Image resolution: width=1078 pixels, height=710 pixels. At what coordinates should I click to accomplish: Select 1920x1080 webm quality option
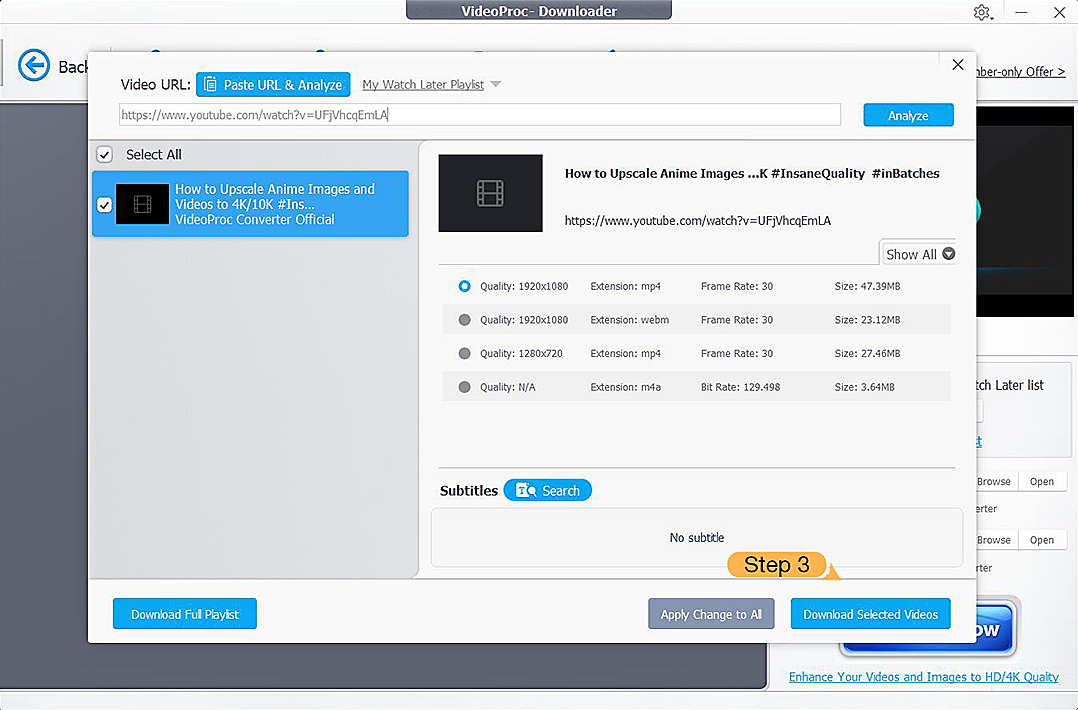pyautogui.click(x=465, y=320)
